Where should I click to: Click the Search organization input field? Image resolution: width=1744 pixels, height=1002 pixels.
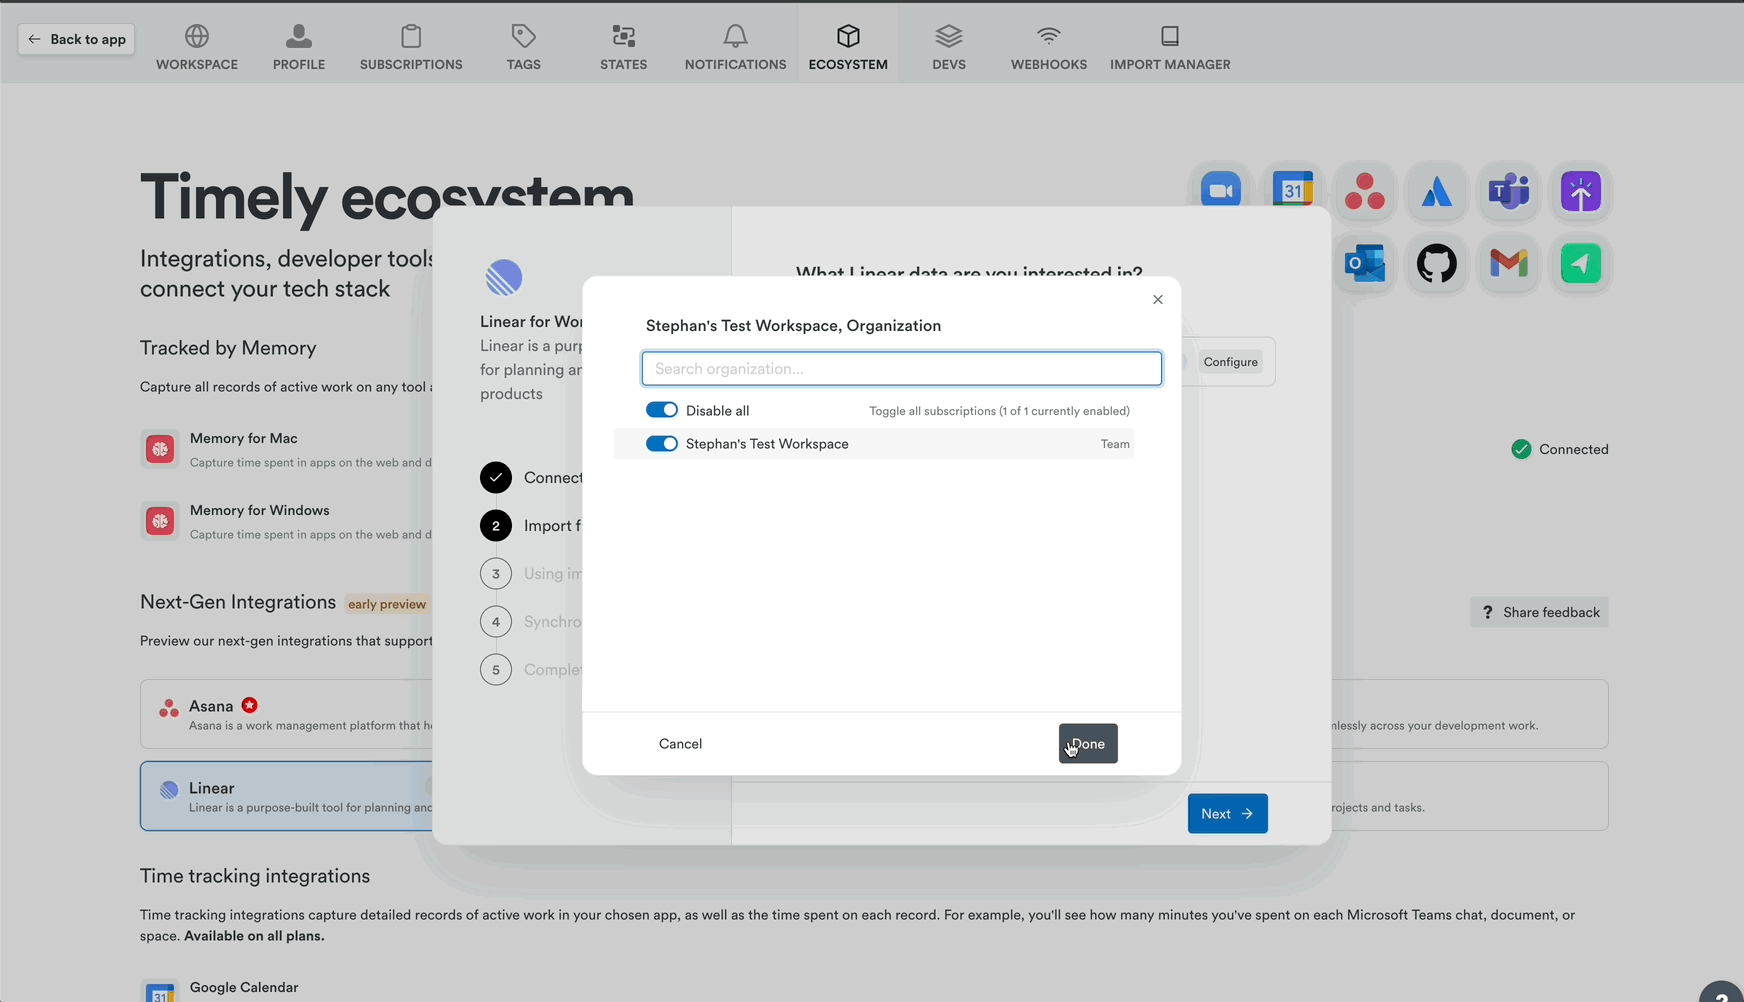[900, 368]
